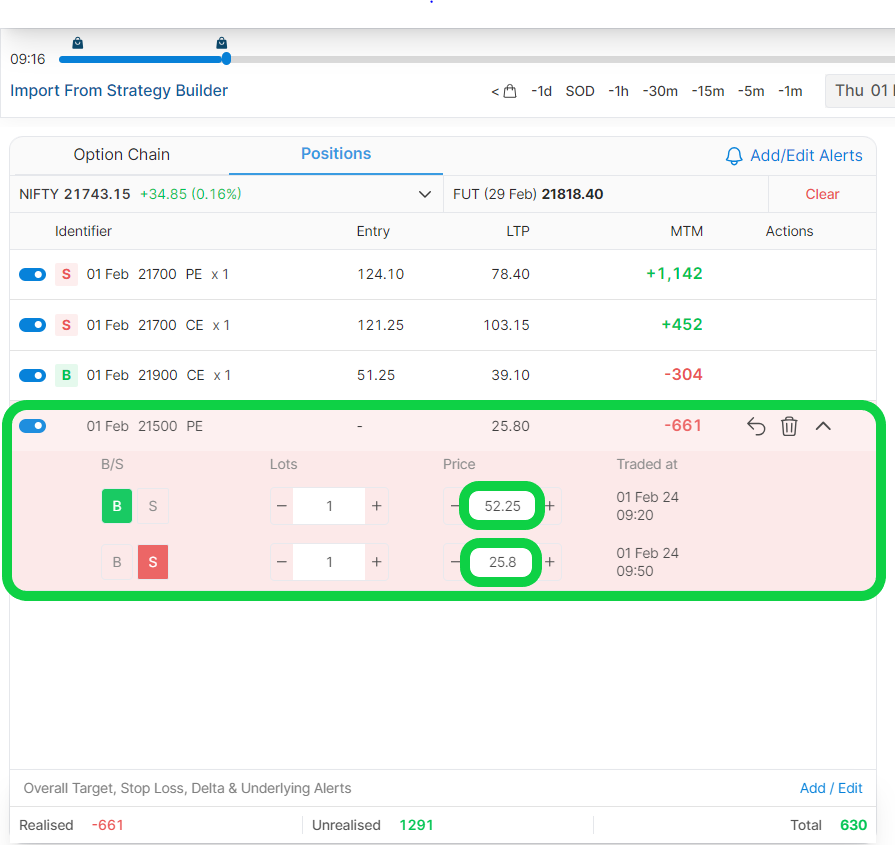Image resolution: width=895 pixels, height=845 pixels.
Task: Click the Clear button
Action: (822, 194)
